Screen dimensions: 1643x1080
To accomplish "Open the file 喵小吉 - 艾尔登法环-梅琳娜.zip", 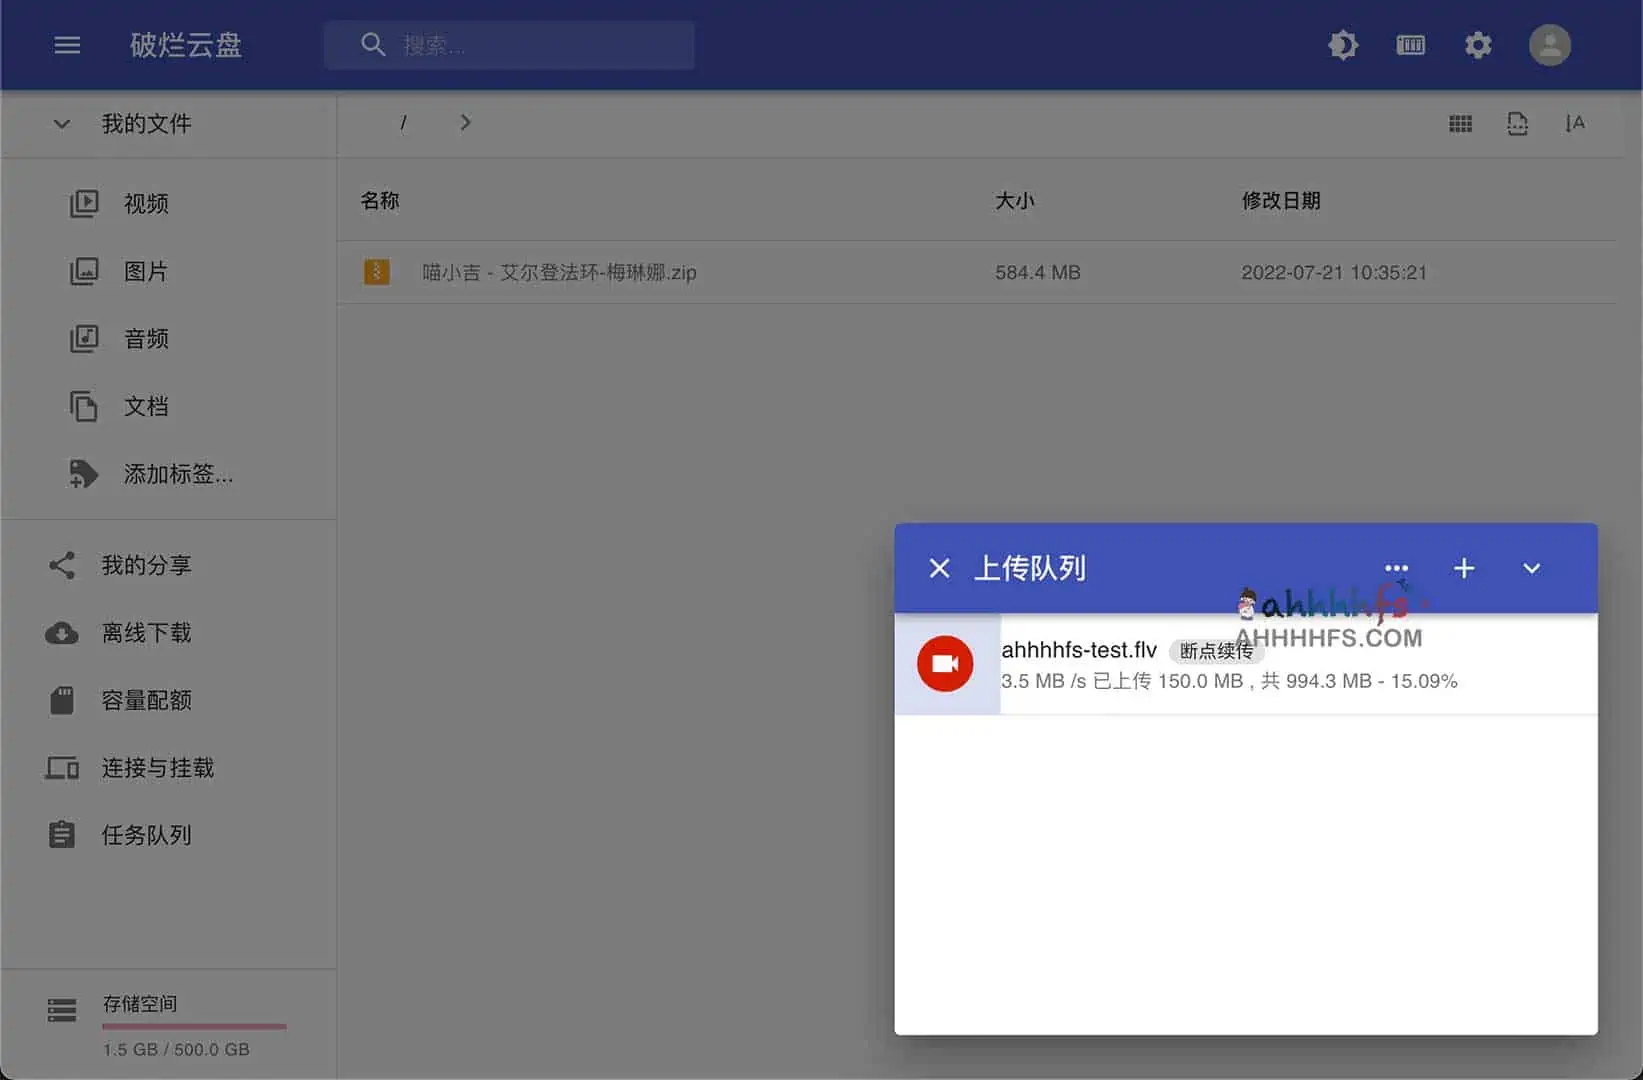I will (x=559, y=271).
